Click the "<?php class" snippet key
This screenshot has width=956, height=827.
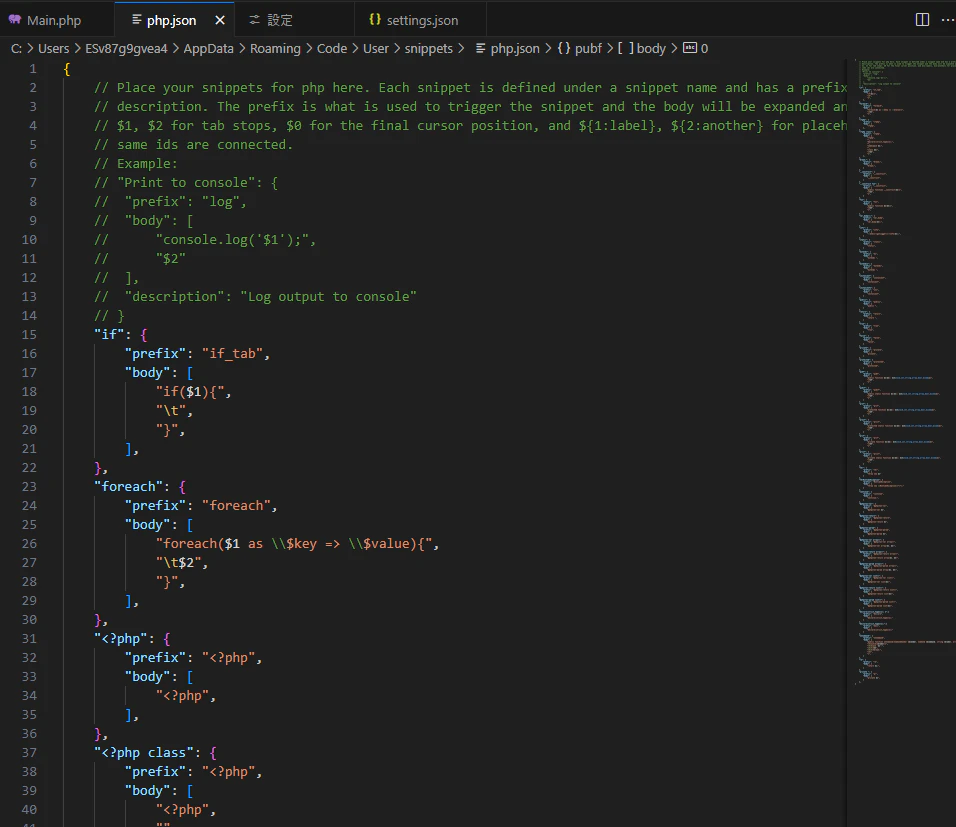[144, 752]
